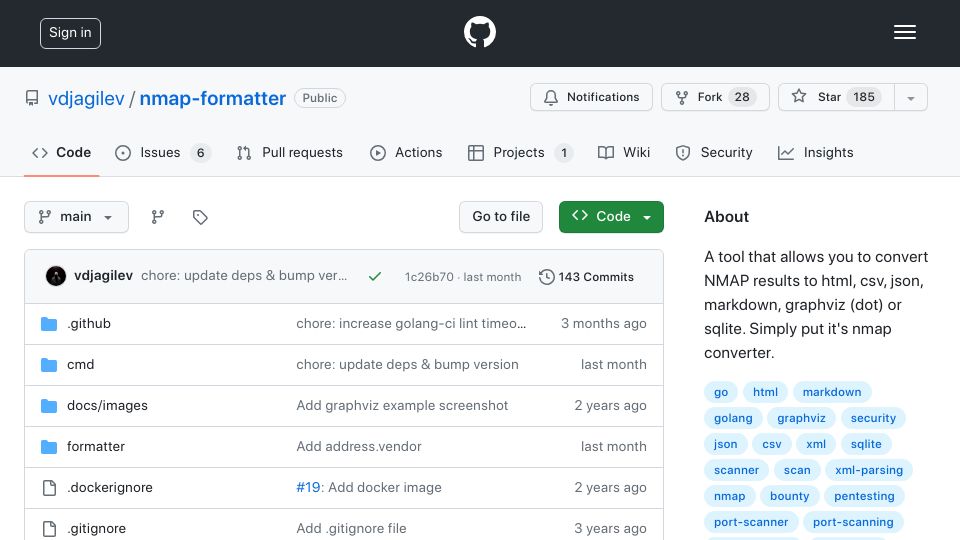The width and height of the screenshot is (960, 540).
Task: Click vdjagilev's avatar in latest commit
Action: 56,276
